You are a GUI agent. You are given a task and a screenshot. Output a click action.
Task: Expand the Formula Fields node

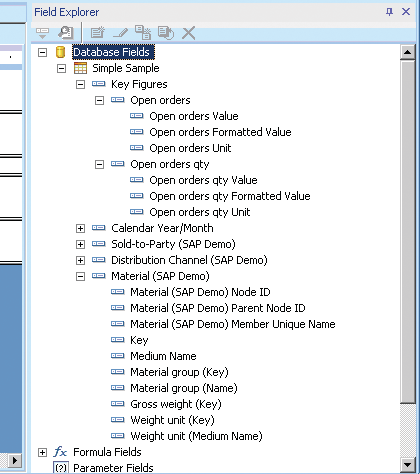(x=42, y=453)
